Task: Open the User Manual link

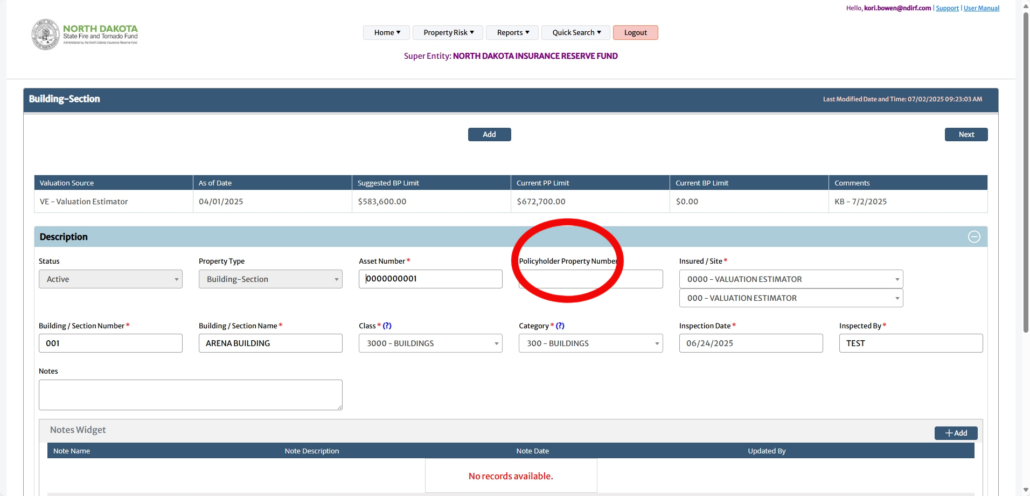Action: (981, 8)
